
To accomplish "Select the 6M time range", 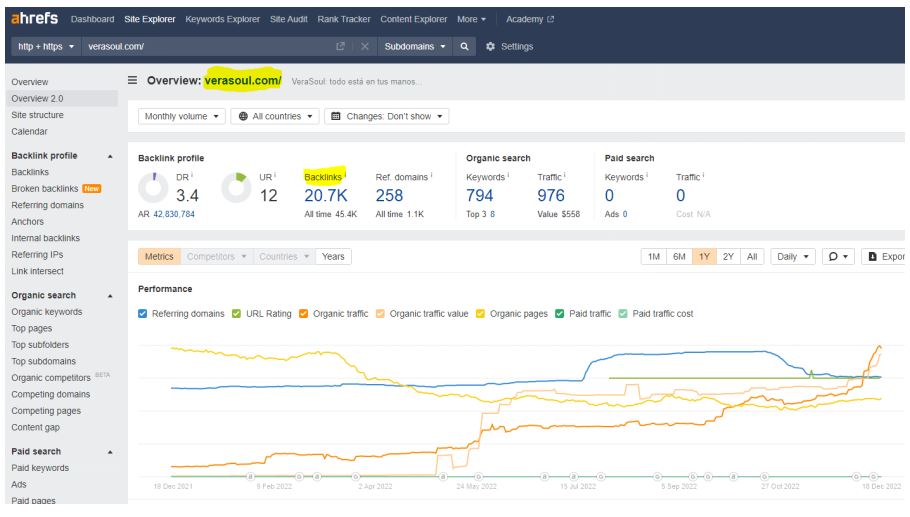I will pos(679,256).
